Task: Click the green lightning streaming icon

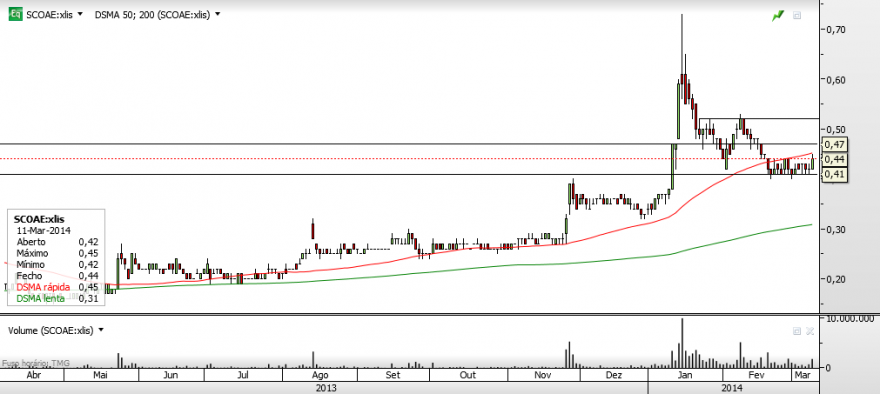Action: tap(778, 16)
